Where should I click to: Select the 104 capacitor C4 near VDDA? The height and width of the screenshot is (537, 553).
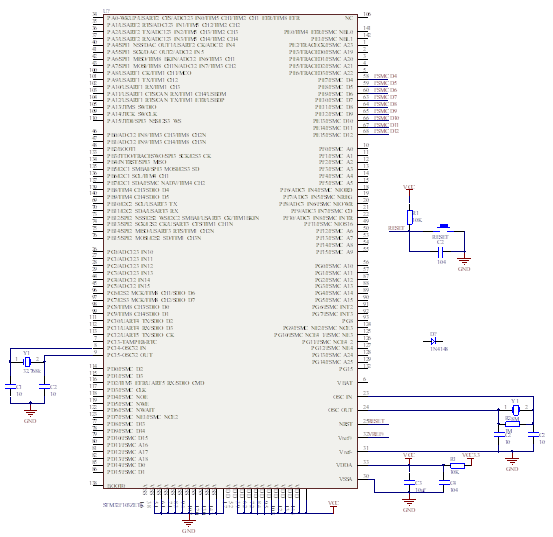pos(444,482)
